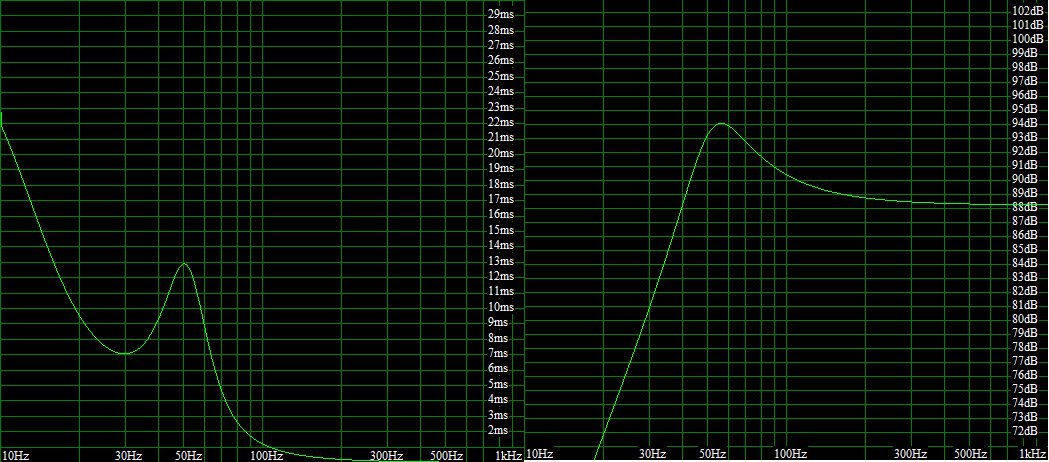Click "300Hz" on the decibel graph
The height and width of the screenshot is (462, 1049).
tap(911, 454)
